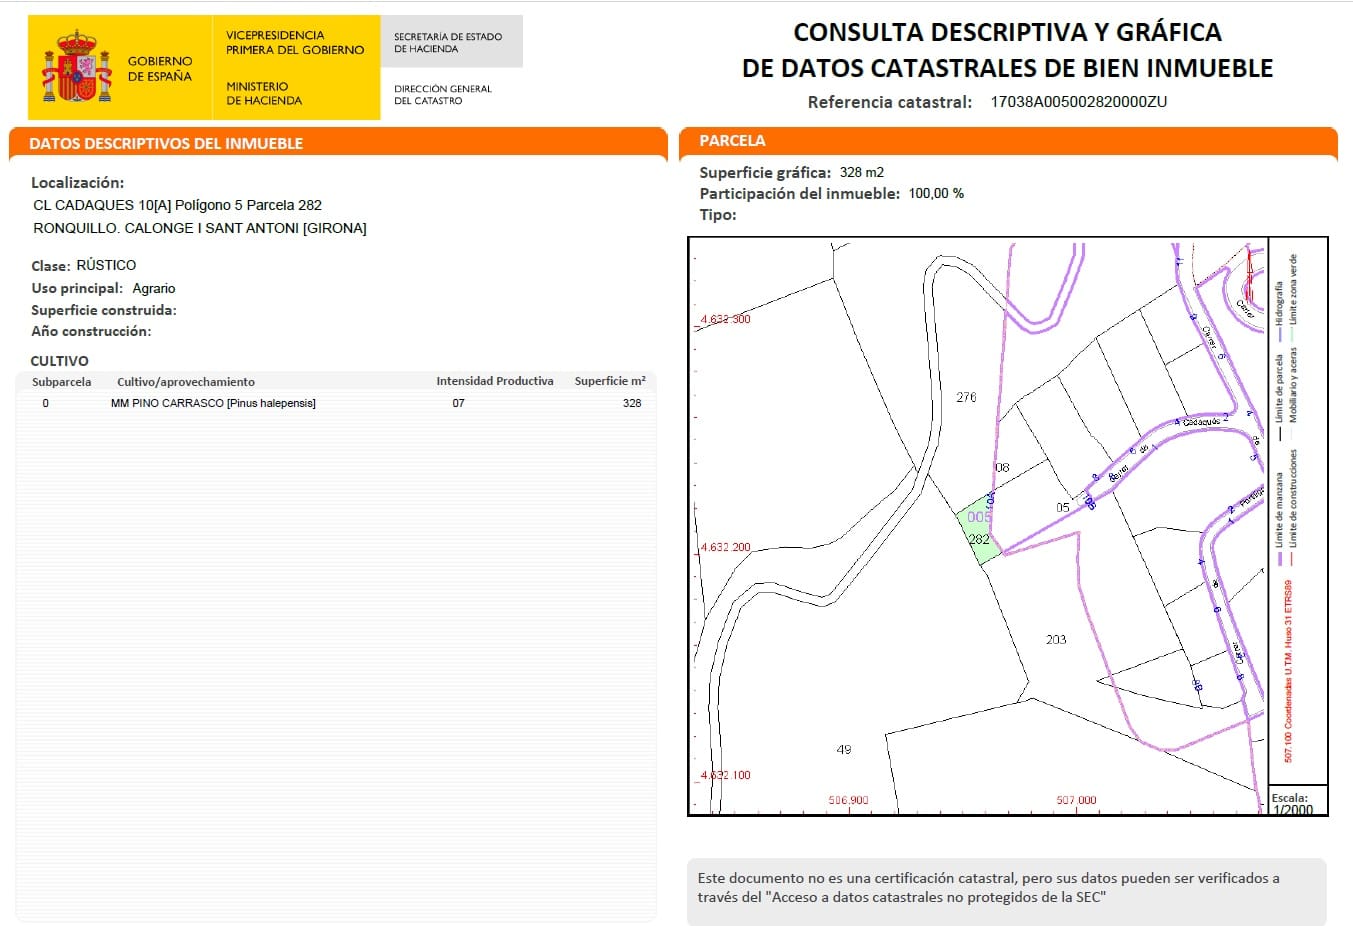Expand the CULTIVO table section

click(62, 360)
